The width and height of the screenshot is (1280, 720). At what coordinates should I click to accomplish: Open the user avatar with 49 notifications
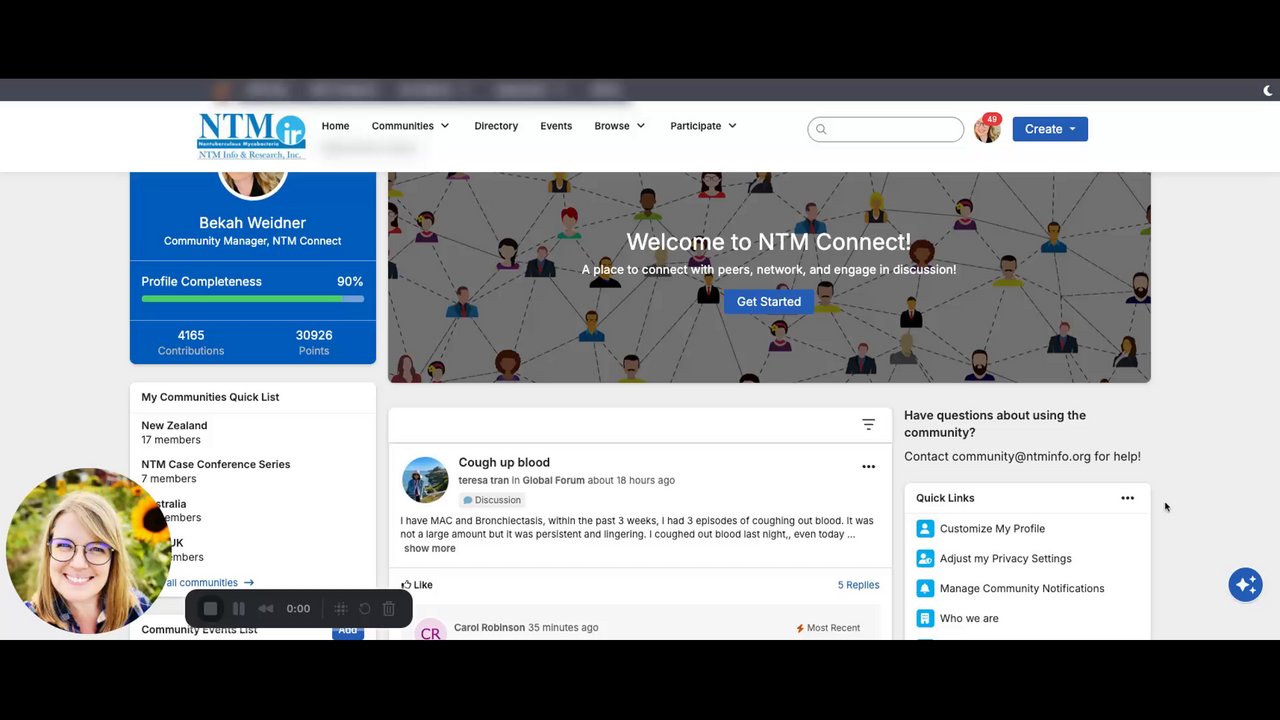pos(987,129)
